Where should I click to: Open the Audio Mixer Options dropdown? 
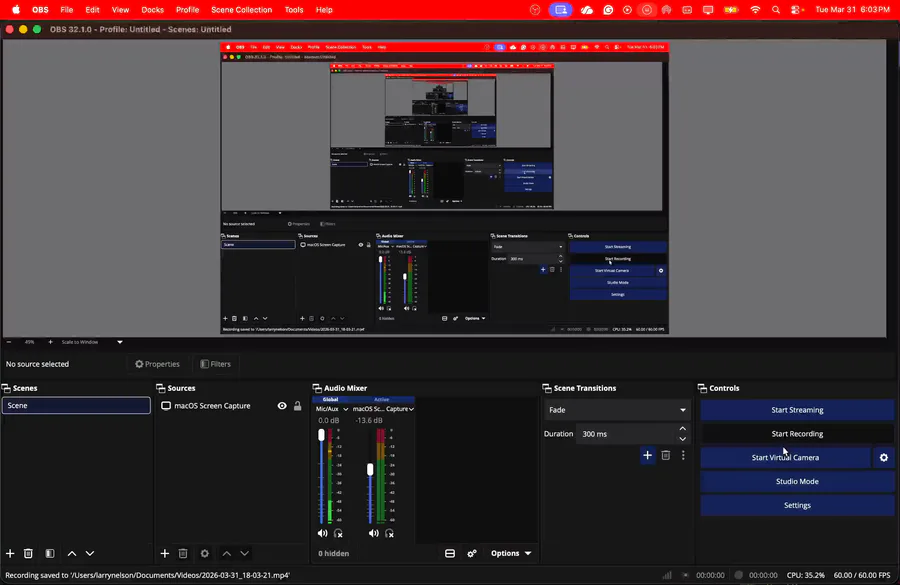coord(511,553)
